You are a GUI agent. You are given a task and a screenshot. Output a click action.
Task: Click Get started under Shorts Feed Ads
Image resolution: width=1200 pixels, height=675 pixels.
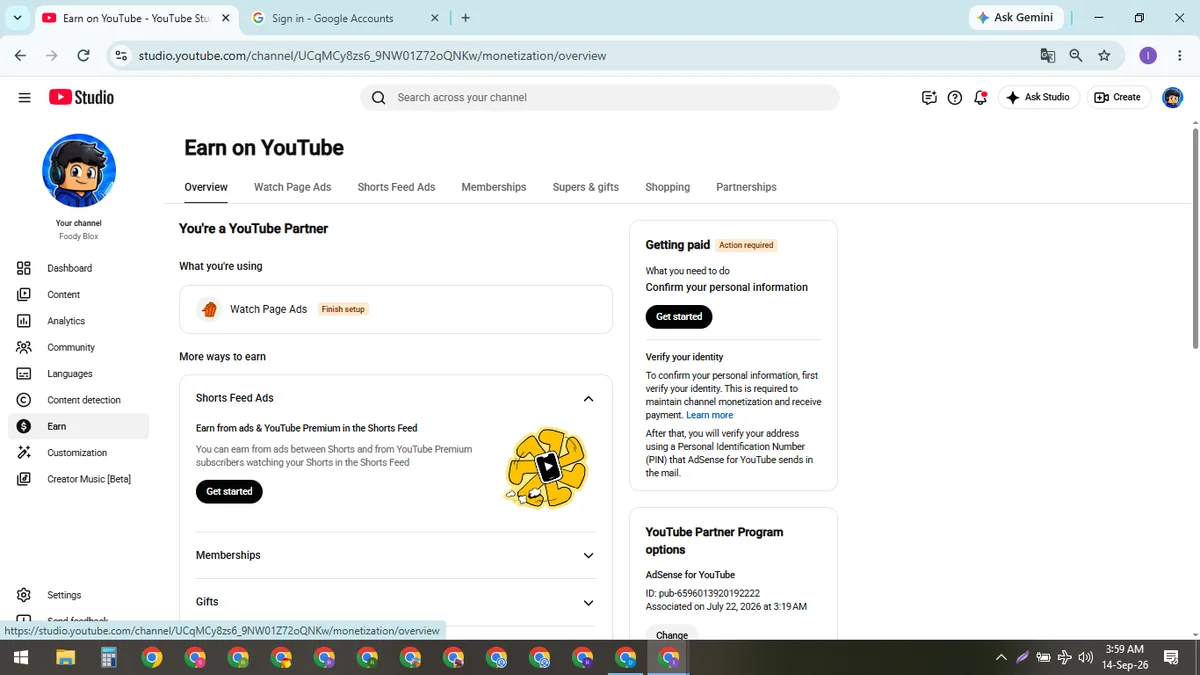coord(229,491)
